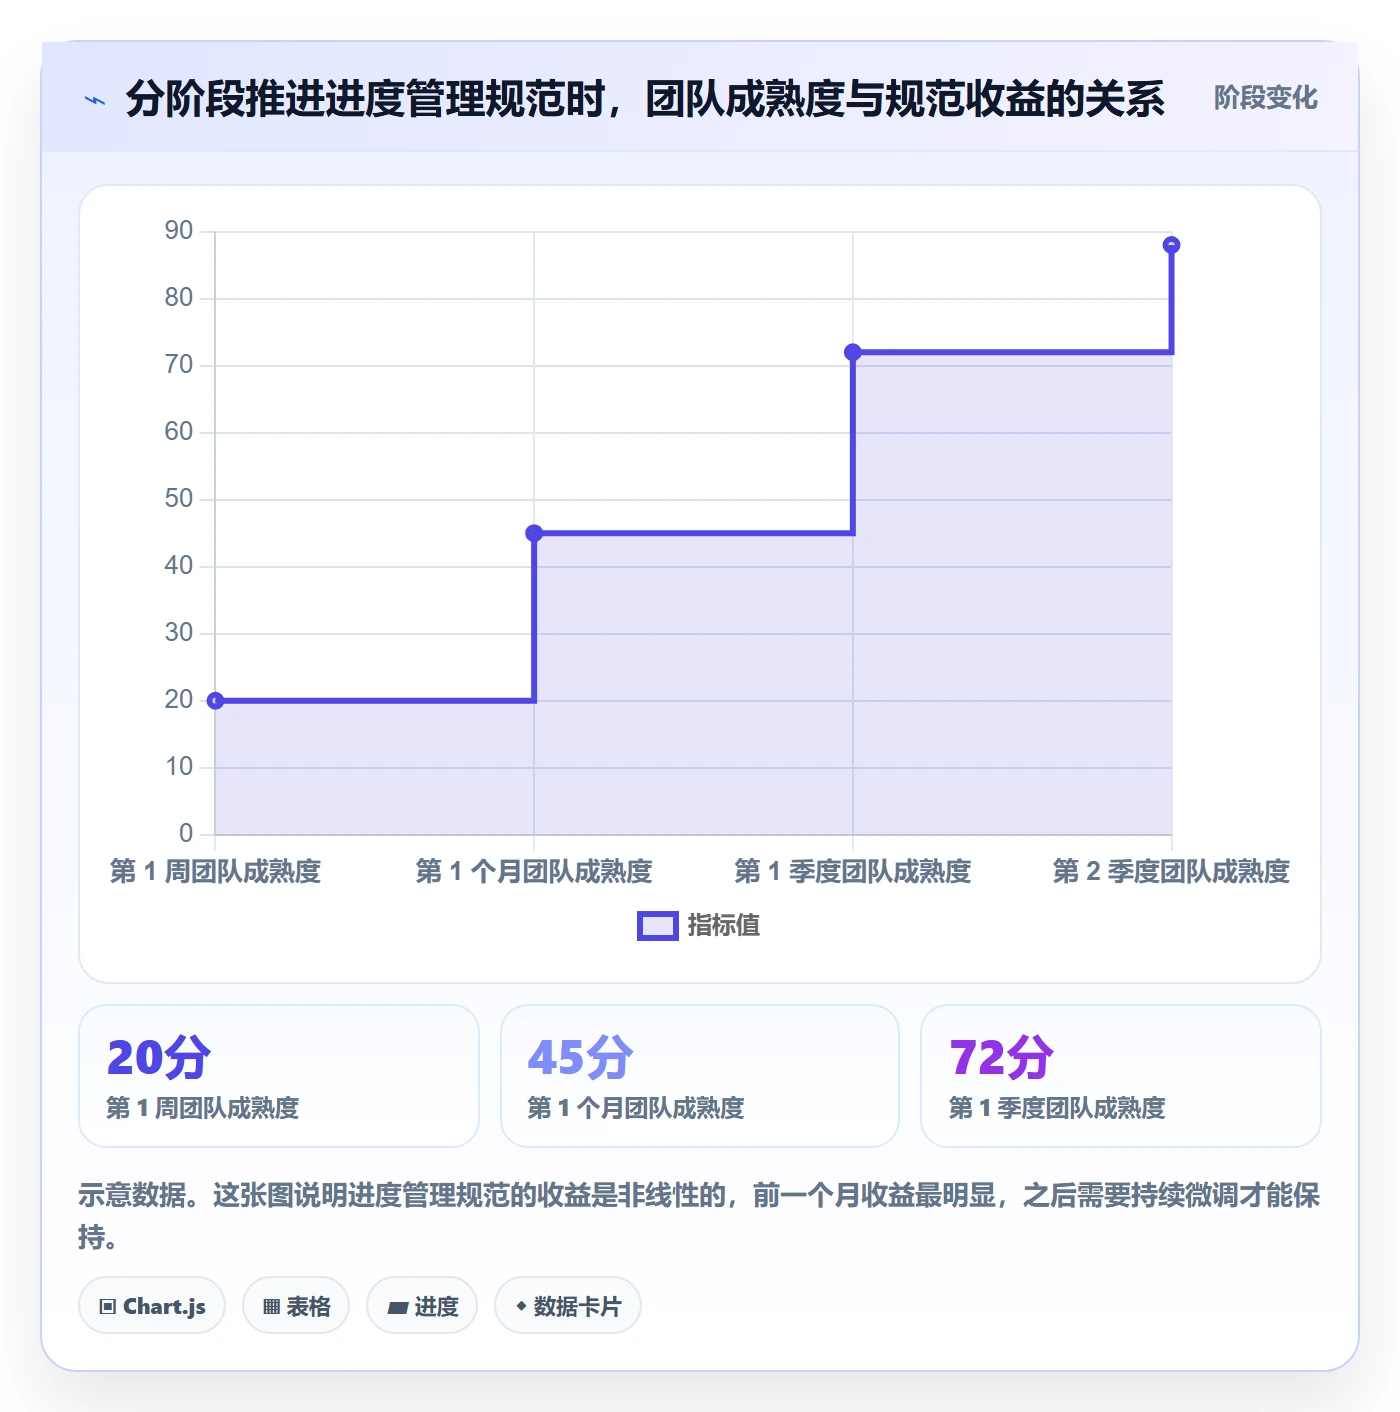The height and width of the screenshot is (1412, 1400).
Task: Click the Chart.js tag
Action: tap(152, 1306)
